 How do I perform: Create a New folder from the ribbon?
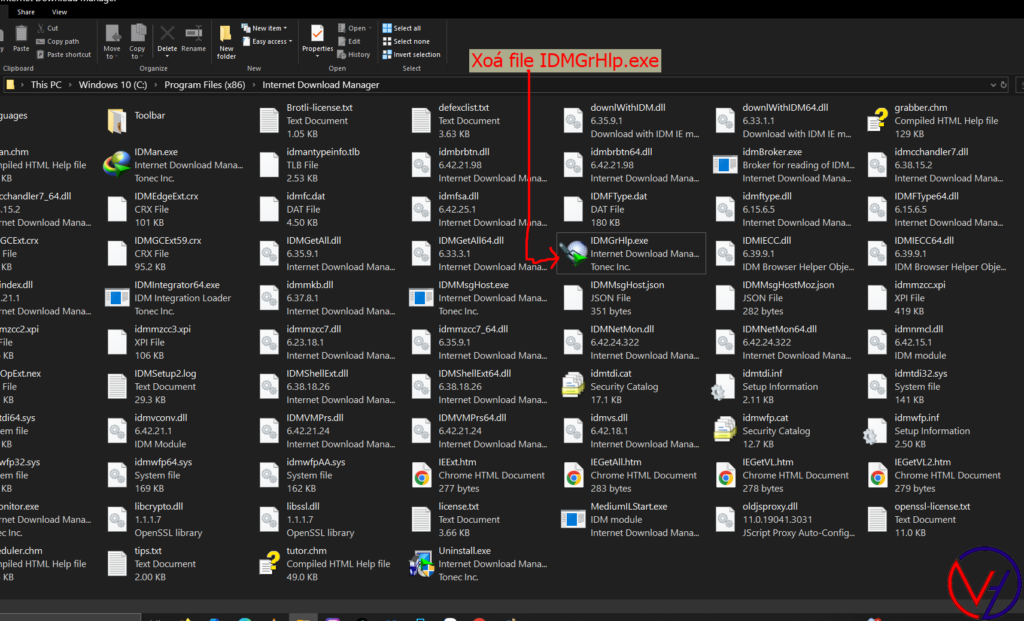click(226, 40)
